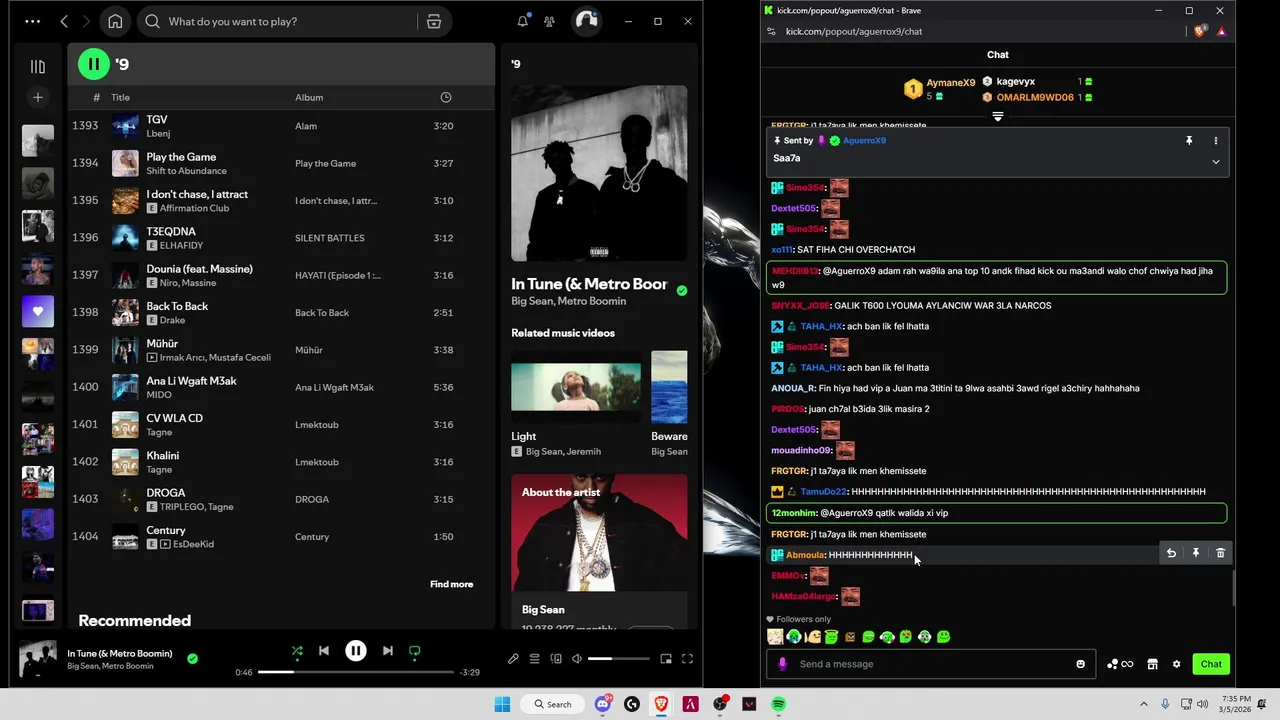Open Liked Songs heart thumbnail in sidebar
Image resolution: width=1280 pixels, height=720 pixels.
click(x=38, y=311)
